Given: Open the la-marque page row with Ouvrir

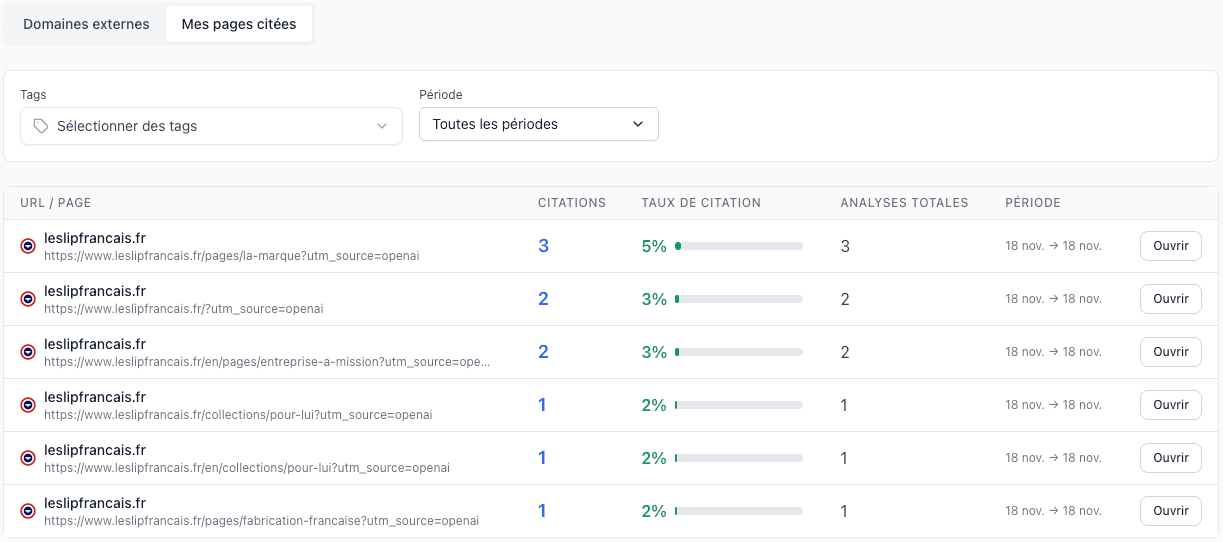Looking at the screenshot, I should coord(1171,246).
